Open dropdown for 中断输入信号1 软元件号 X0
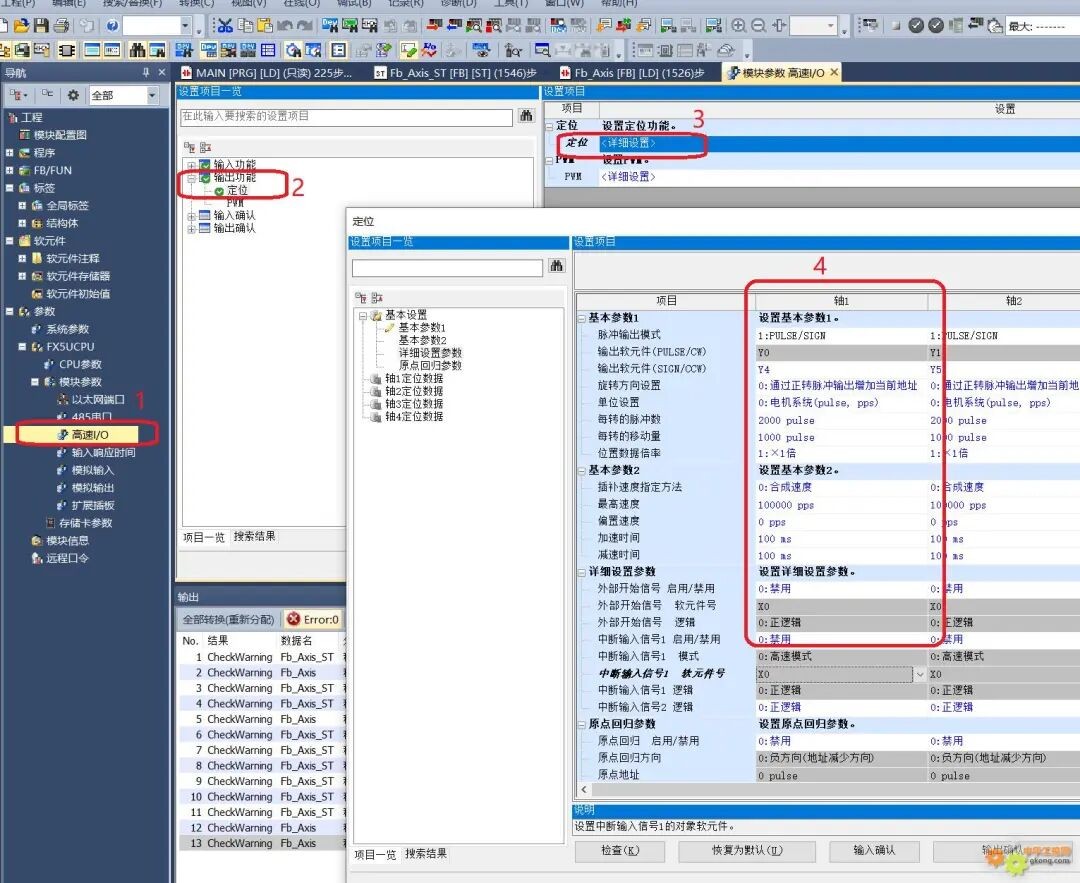Viewport: 1080px width, 883px height. pyautogui.click(x=920, y=674)
